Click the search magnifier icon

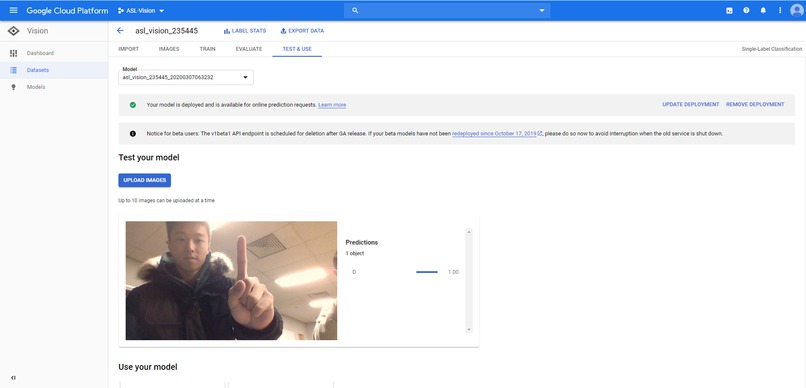[355, 10]
